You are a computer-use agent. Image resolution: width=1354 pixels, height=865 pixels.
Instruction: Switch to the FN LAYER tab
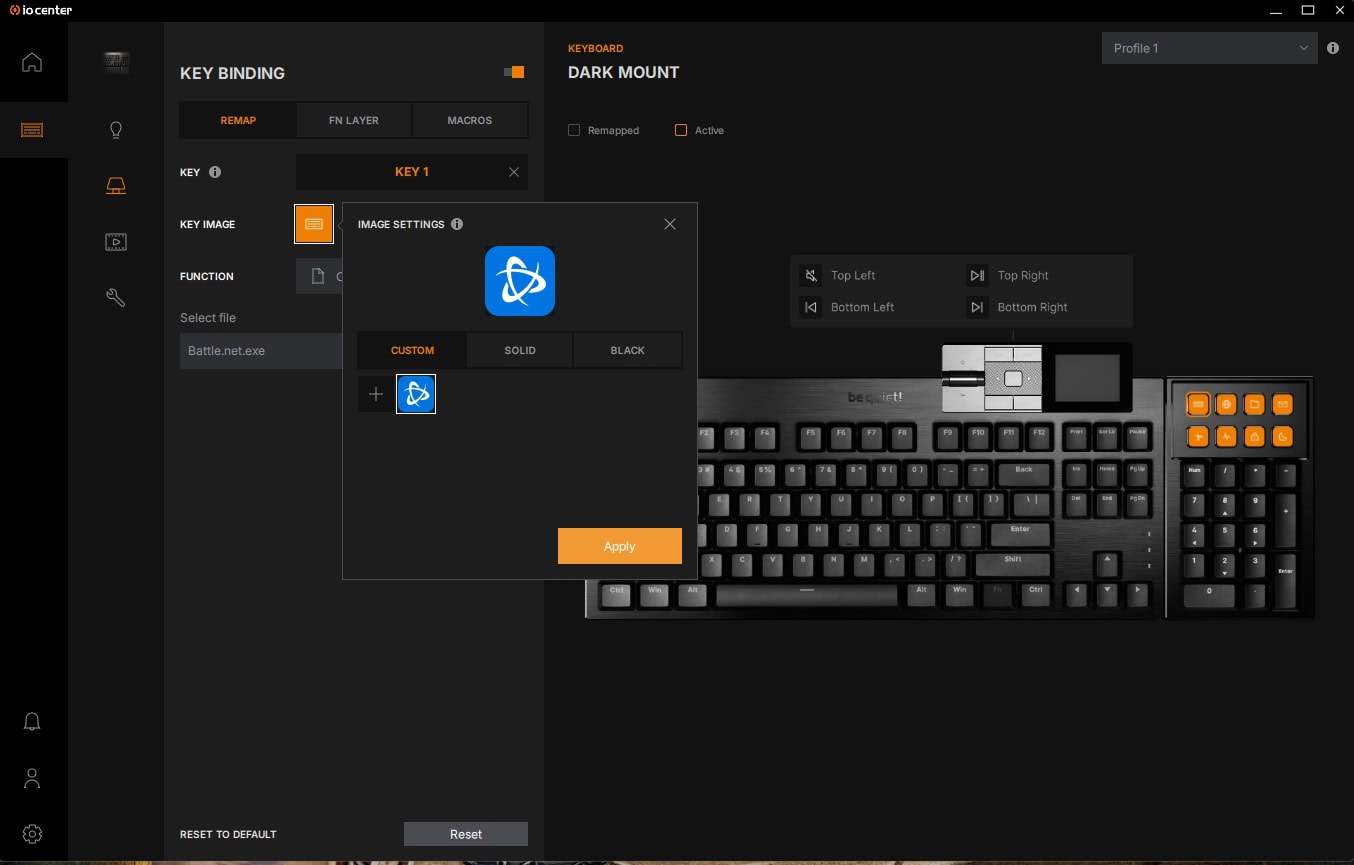354,120
